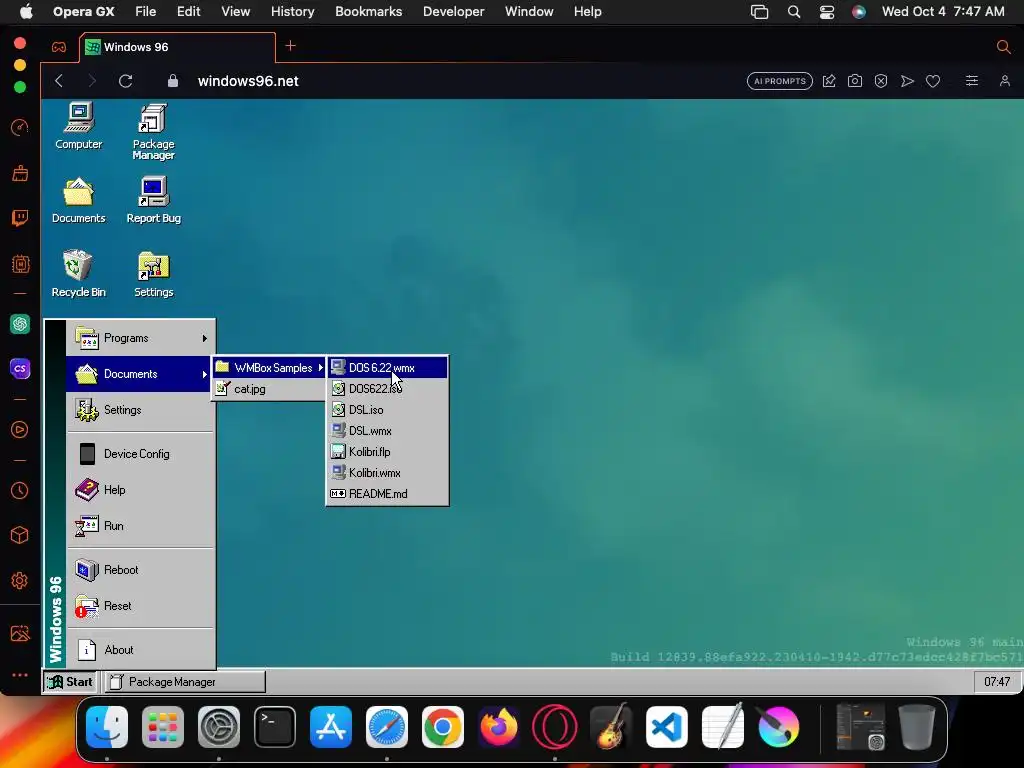Expand the Programs submenu in Start menu

click(140, 338)
